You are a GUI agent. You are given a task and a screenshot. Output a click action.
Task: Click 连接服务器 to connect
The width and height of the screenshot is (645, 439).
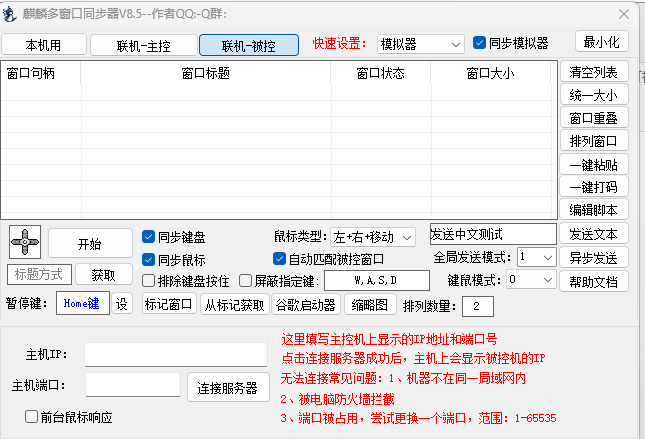point(228,388)
